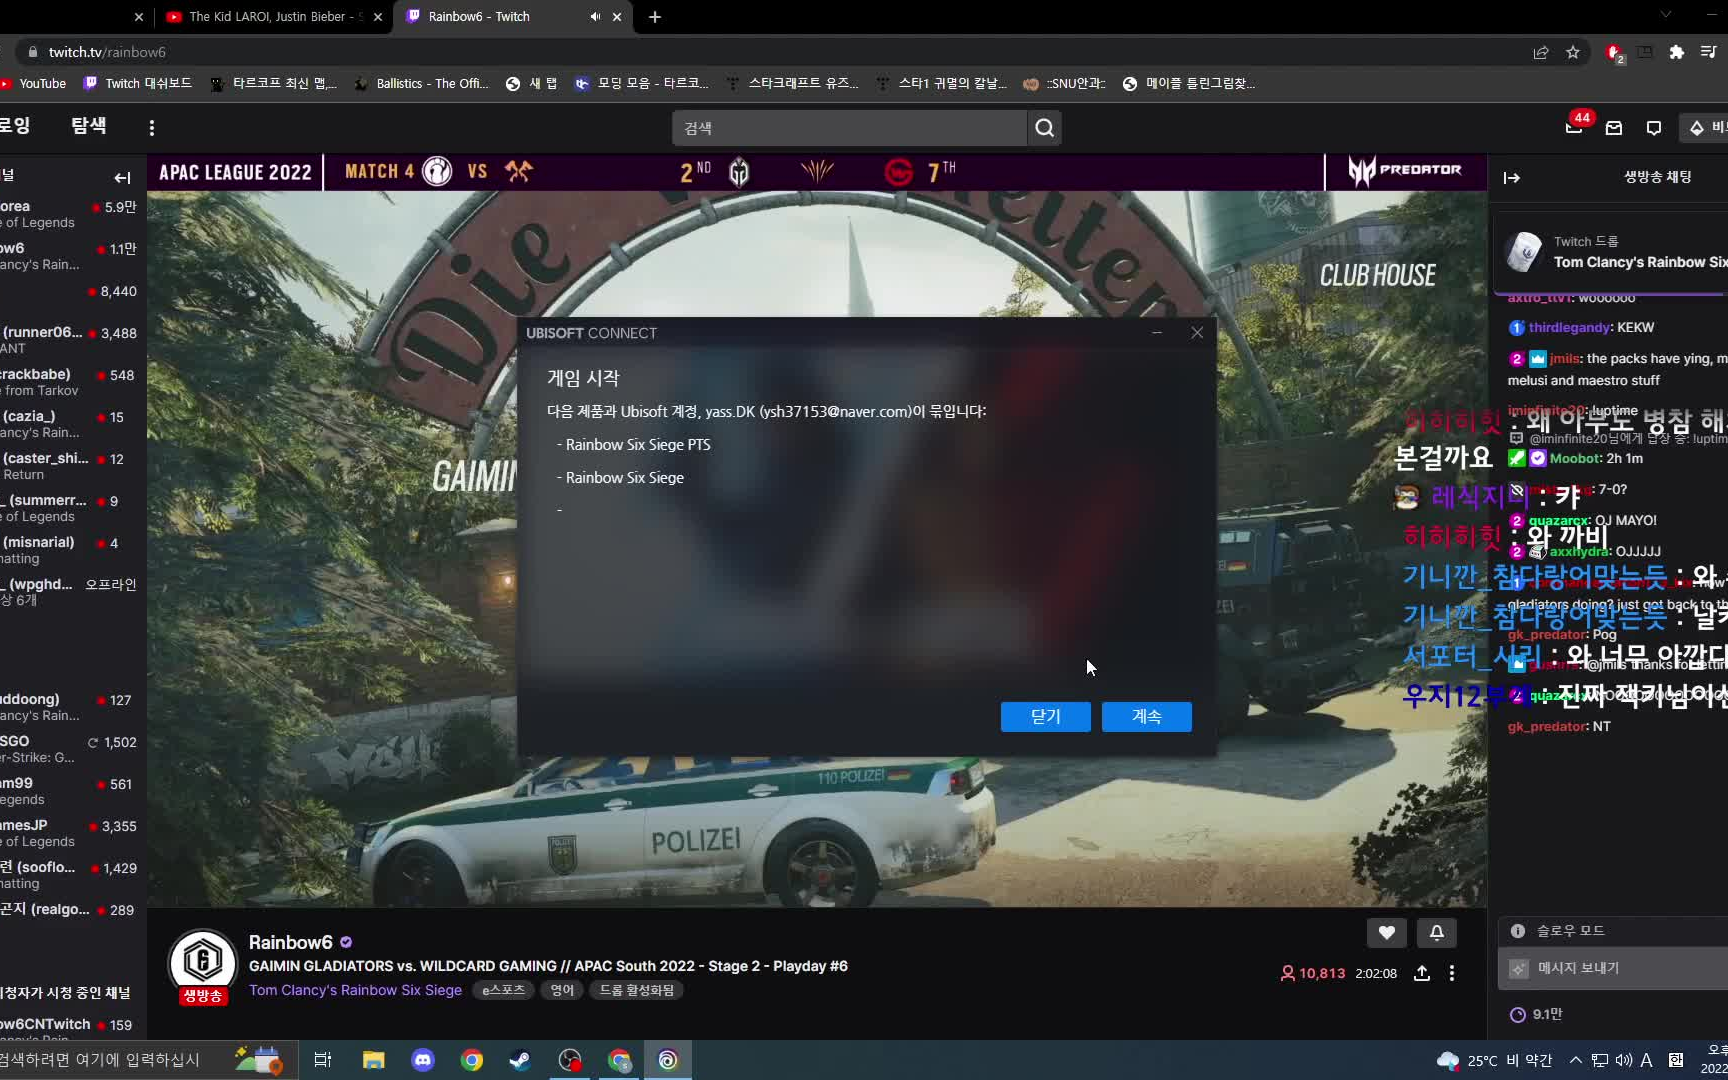Image resolution: width=1728 pixels, height=1080 pixels.
Task: Minimize the Ubisoft Connect dialog
Action: [x=1157, y=333]
